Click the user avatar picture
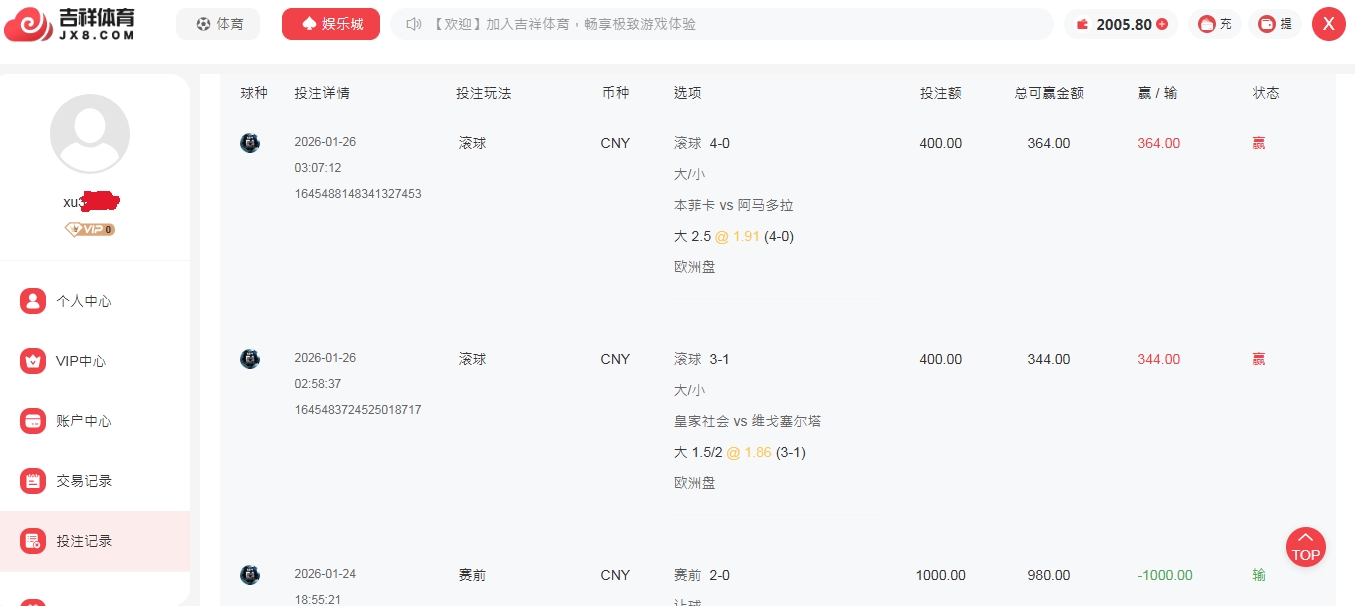 [90, 134]
